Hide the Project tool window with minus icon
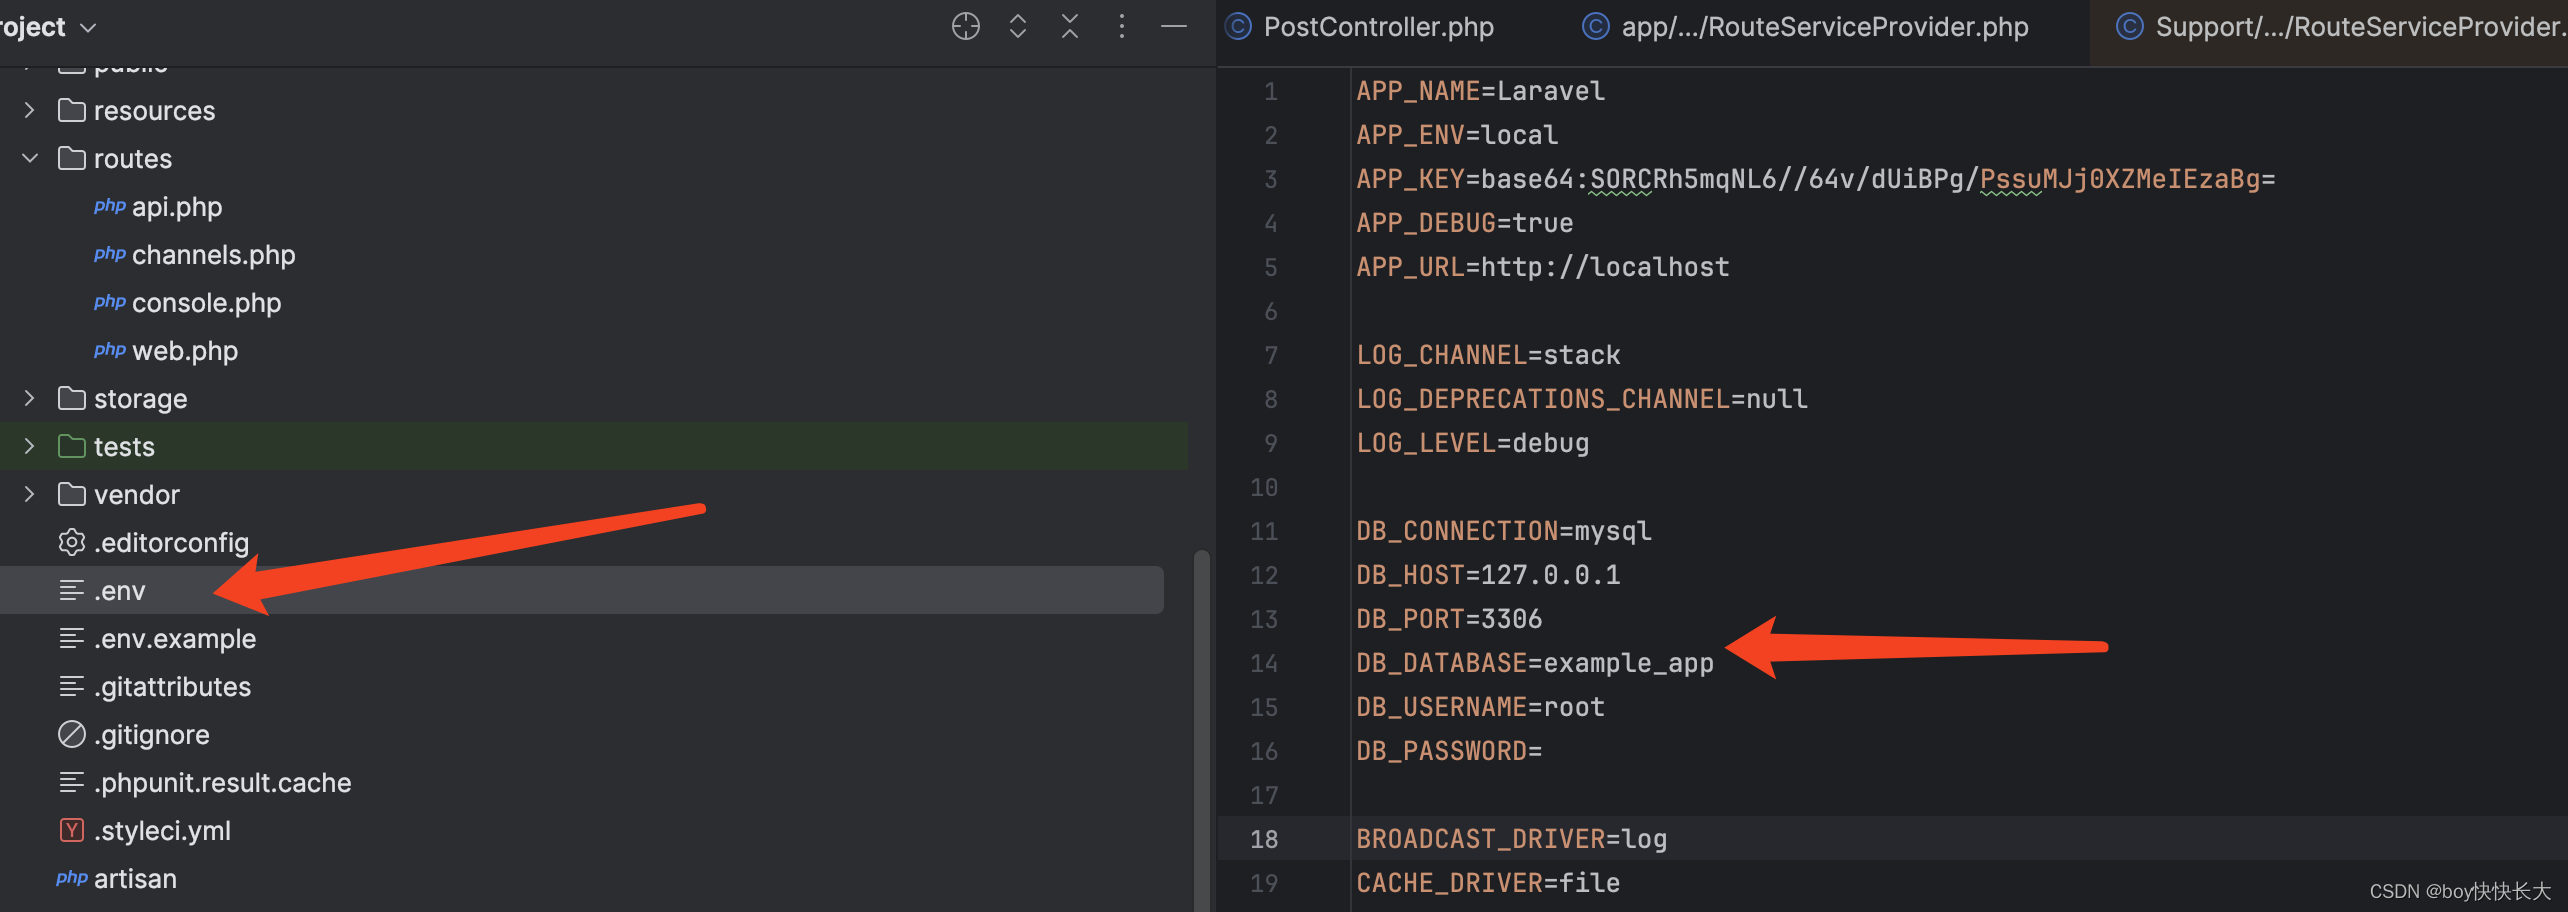 [x=1174, y=27]
